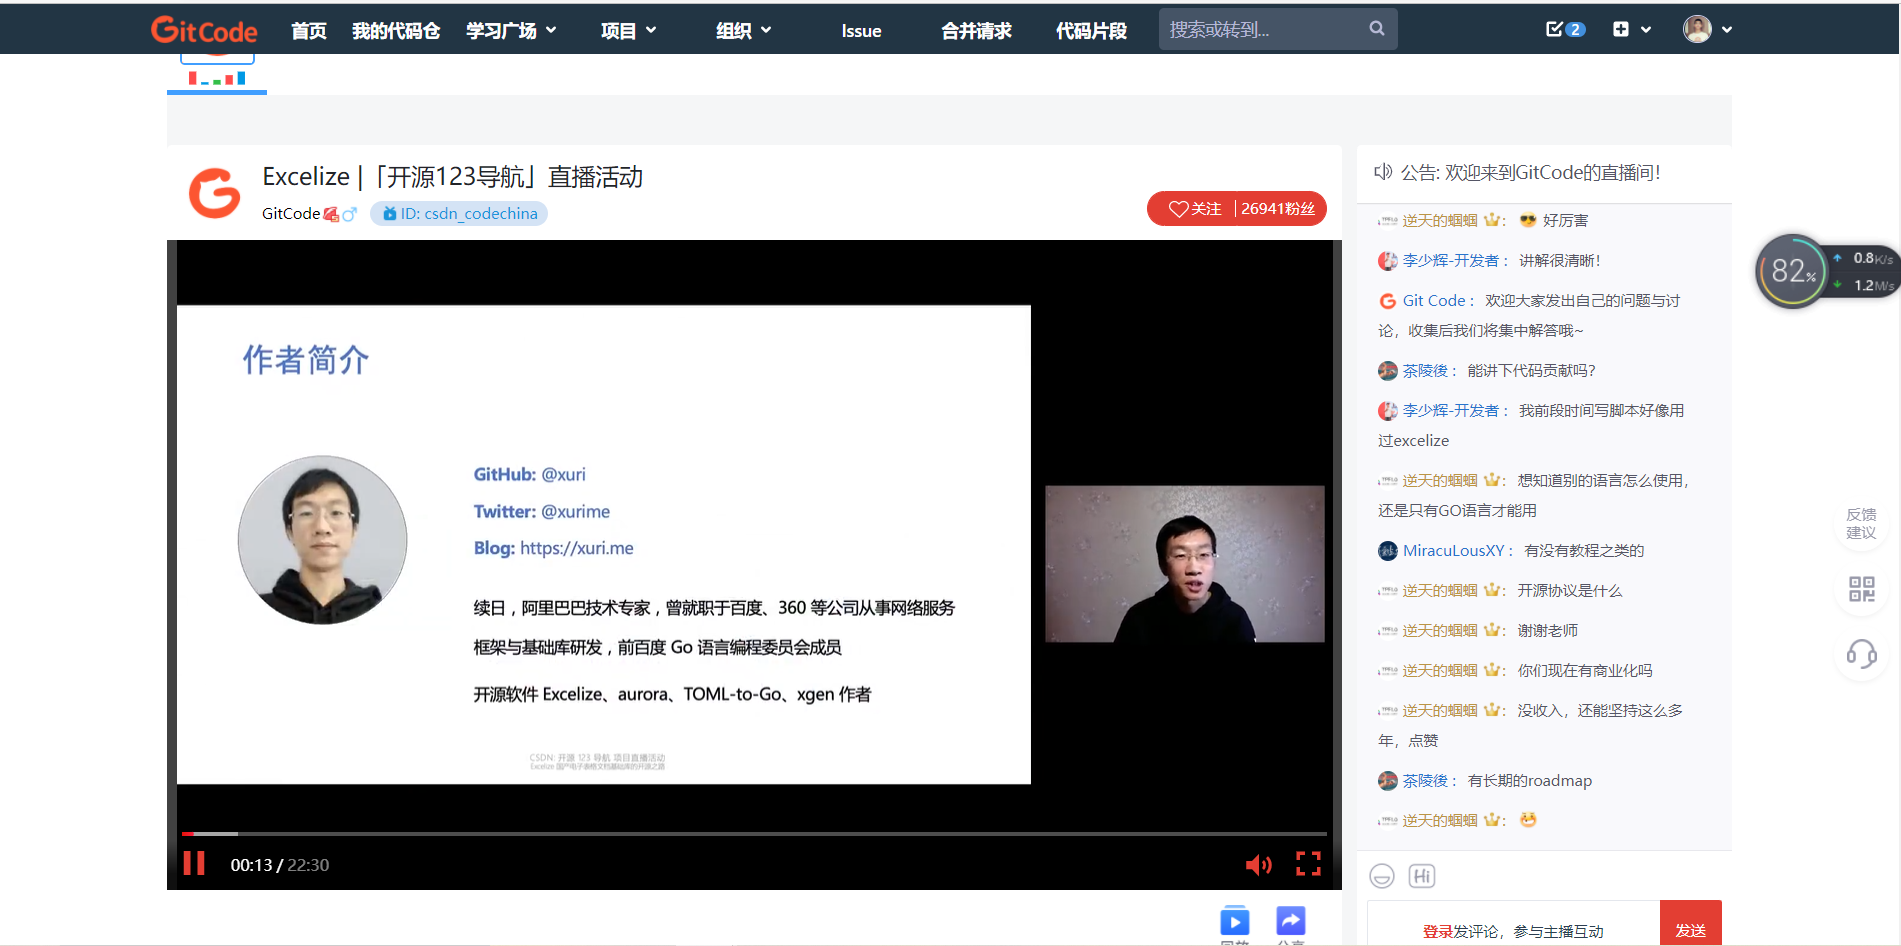Open 合并请求 in the navbar
The image size is (1901, 946).
tap(976, 31)
